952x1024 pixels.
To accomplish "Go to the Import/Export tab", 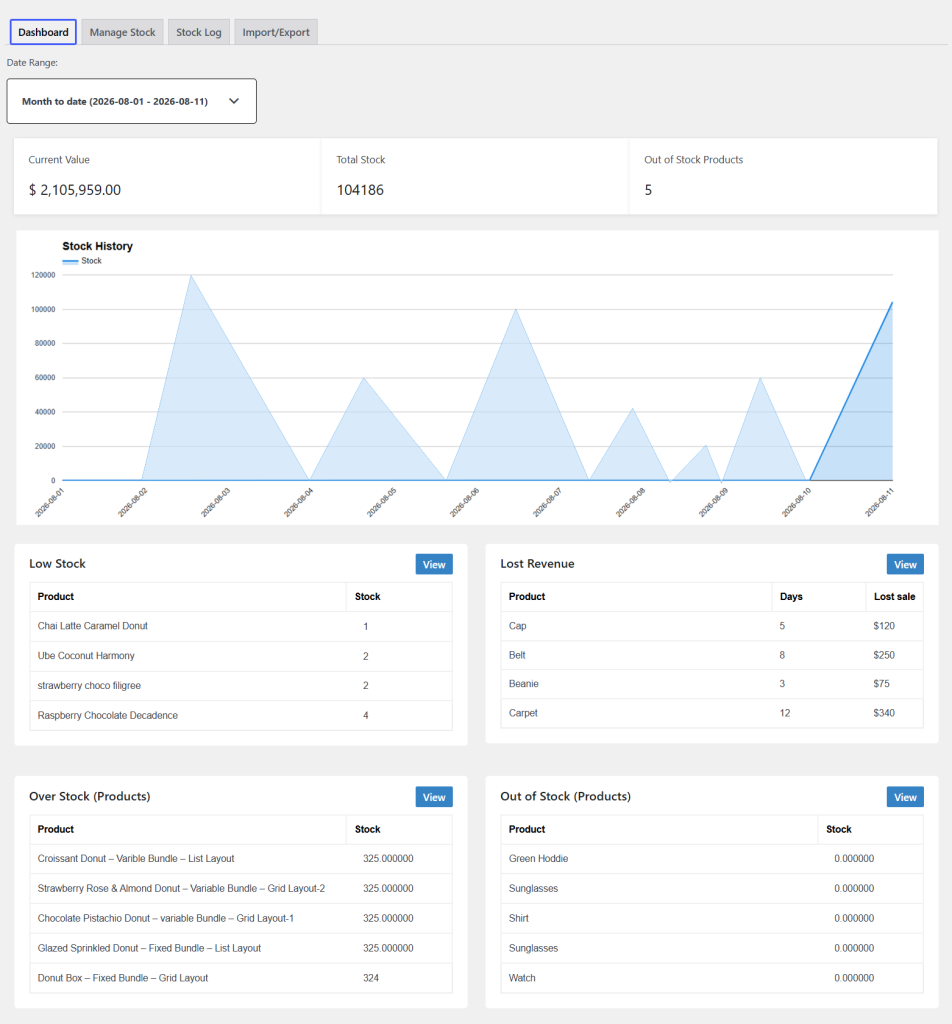I will [x=276, y=32].
